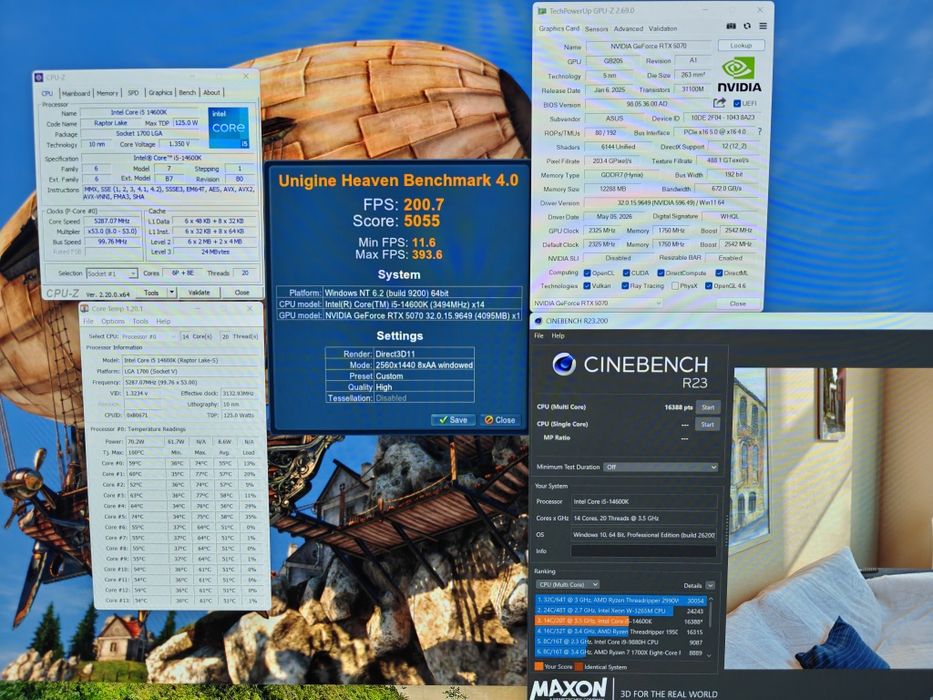Open the Select CPU Processor #0 dropdown
Image resolution: width=933 pixels, height=700 pixels.
tap(149, 336)
